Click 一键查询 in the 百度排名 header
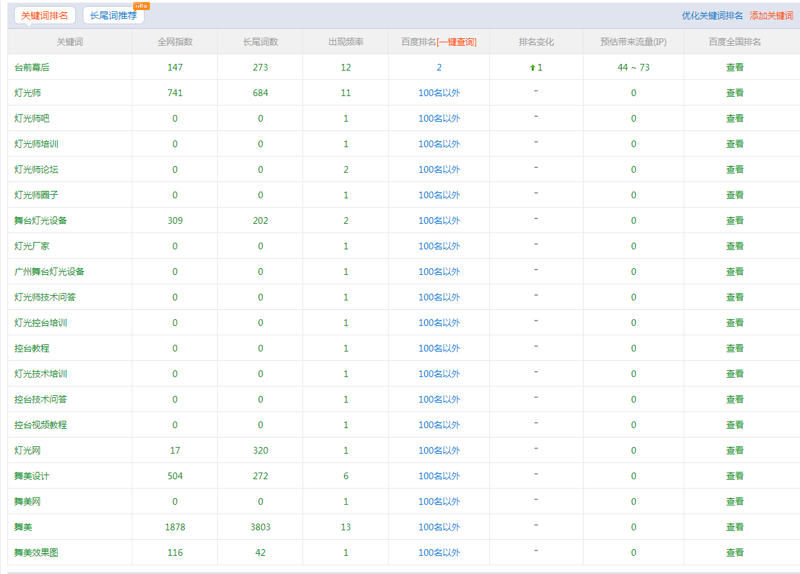Image resolution: width=800 pixels, height=574 pixels. pos(456,42)
